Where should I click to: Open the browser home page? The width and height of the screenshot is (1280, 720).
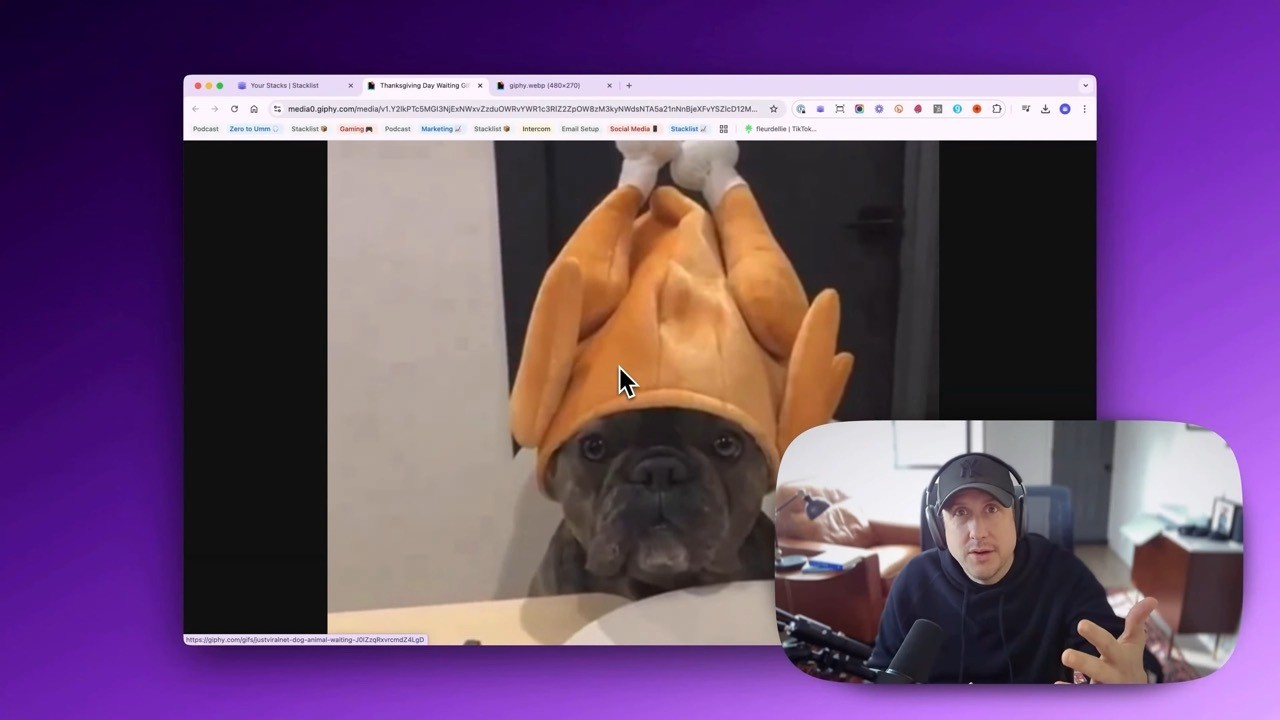coord(254,109)
